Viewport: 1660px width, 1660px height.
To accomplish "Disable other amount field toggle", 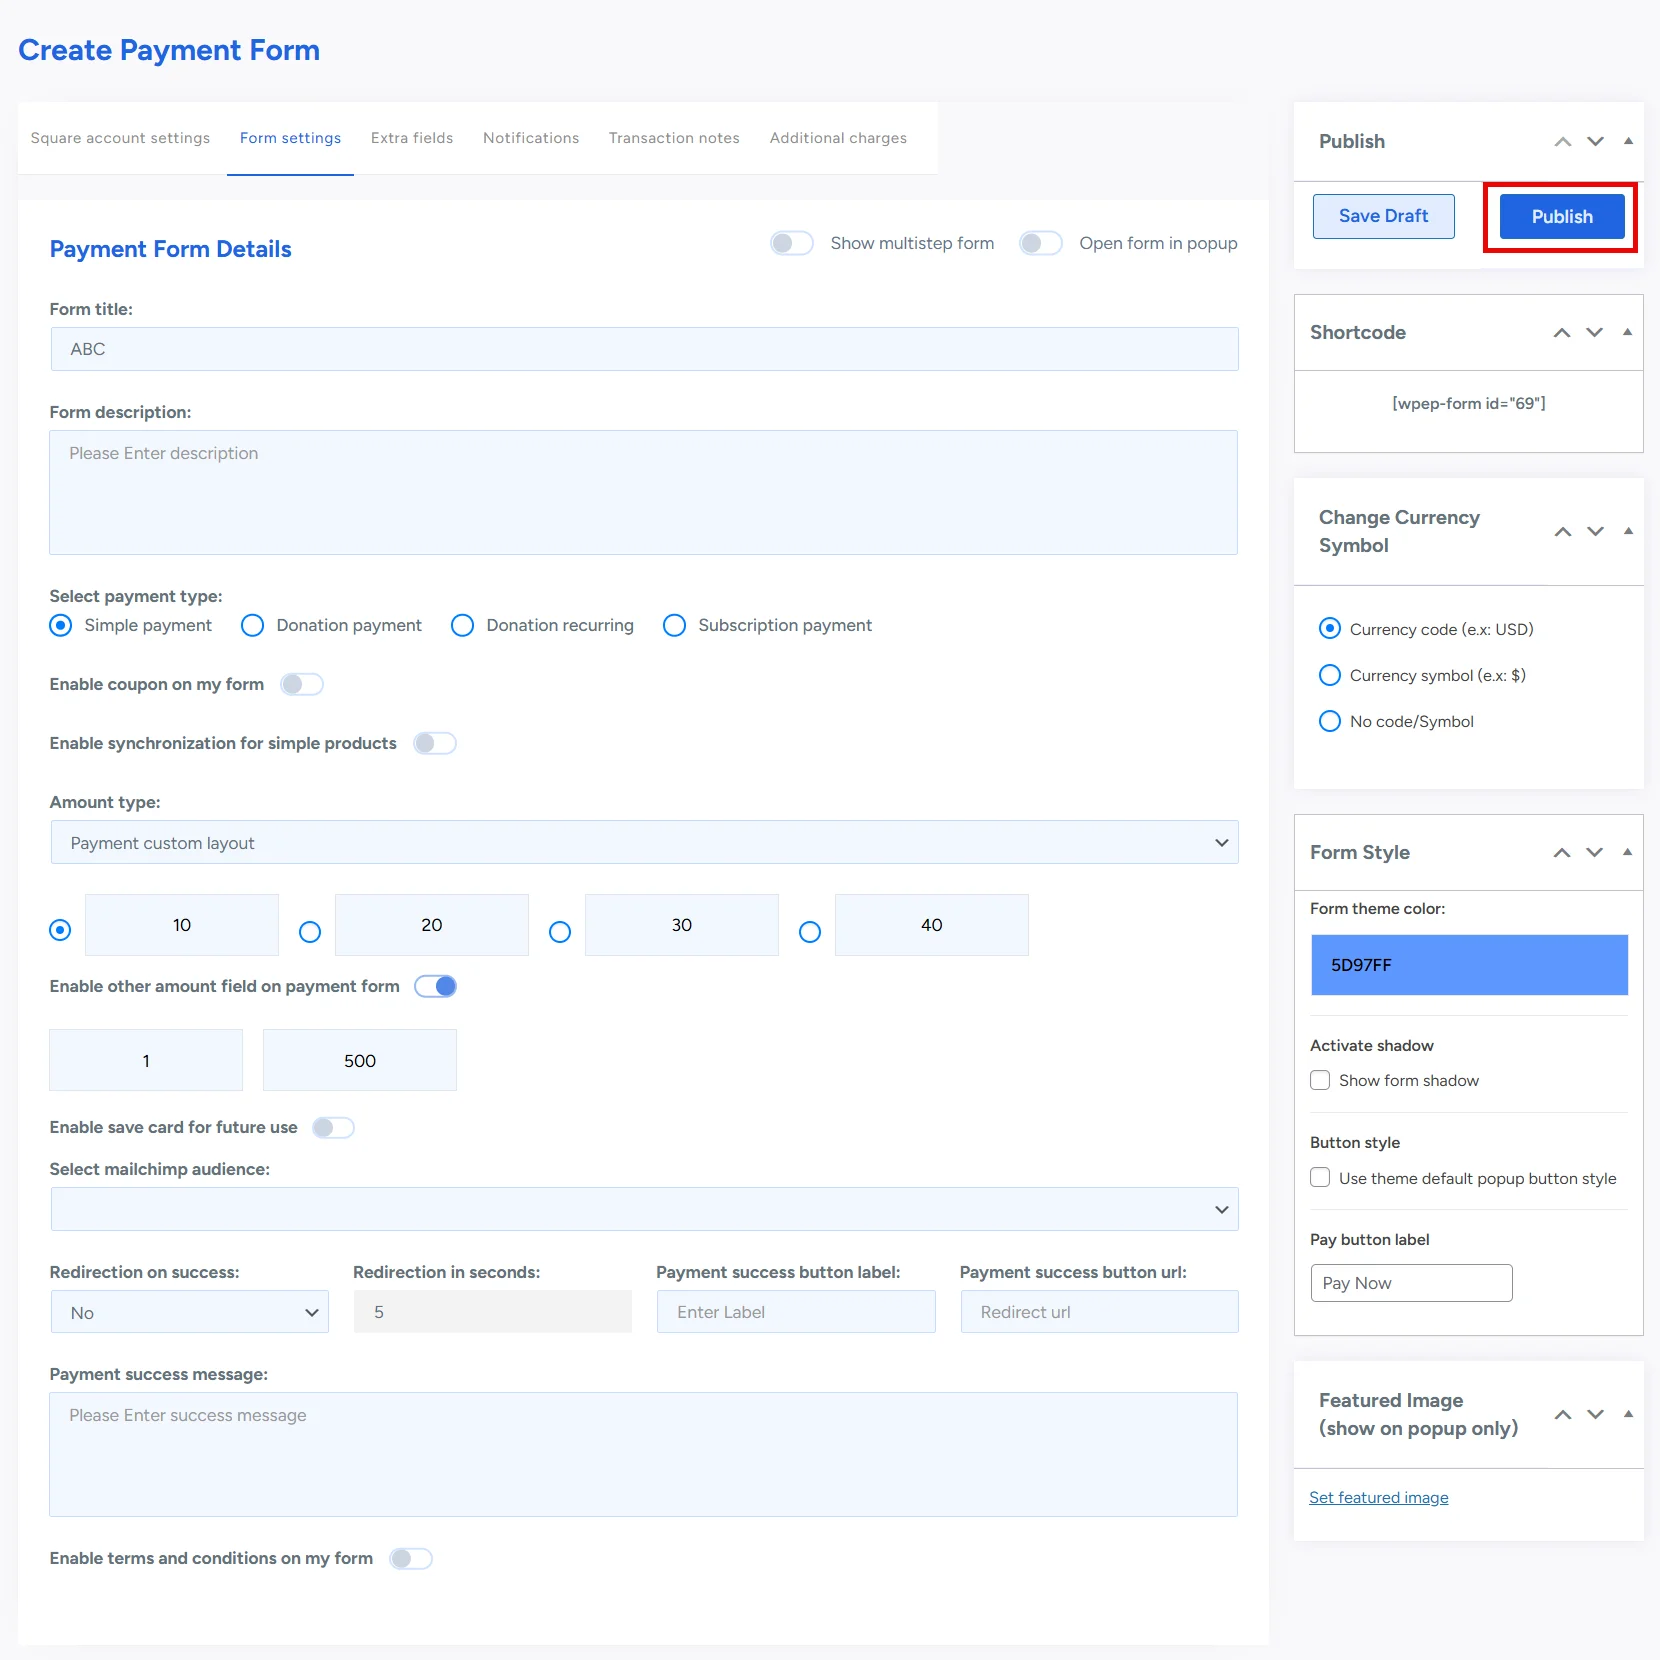I will point(436,986).
